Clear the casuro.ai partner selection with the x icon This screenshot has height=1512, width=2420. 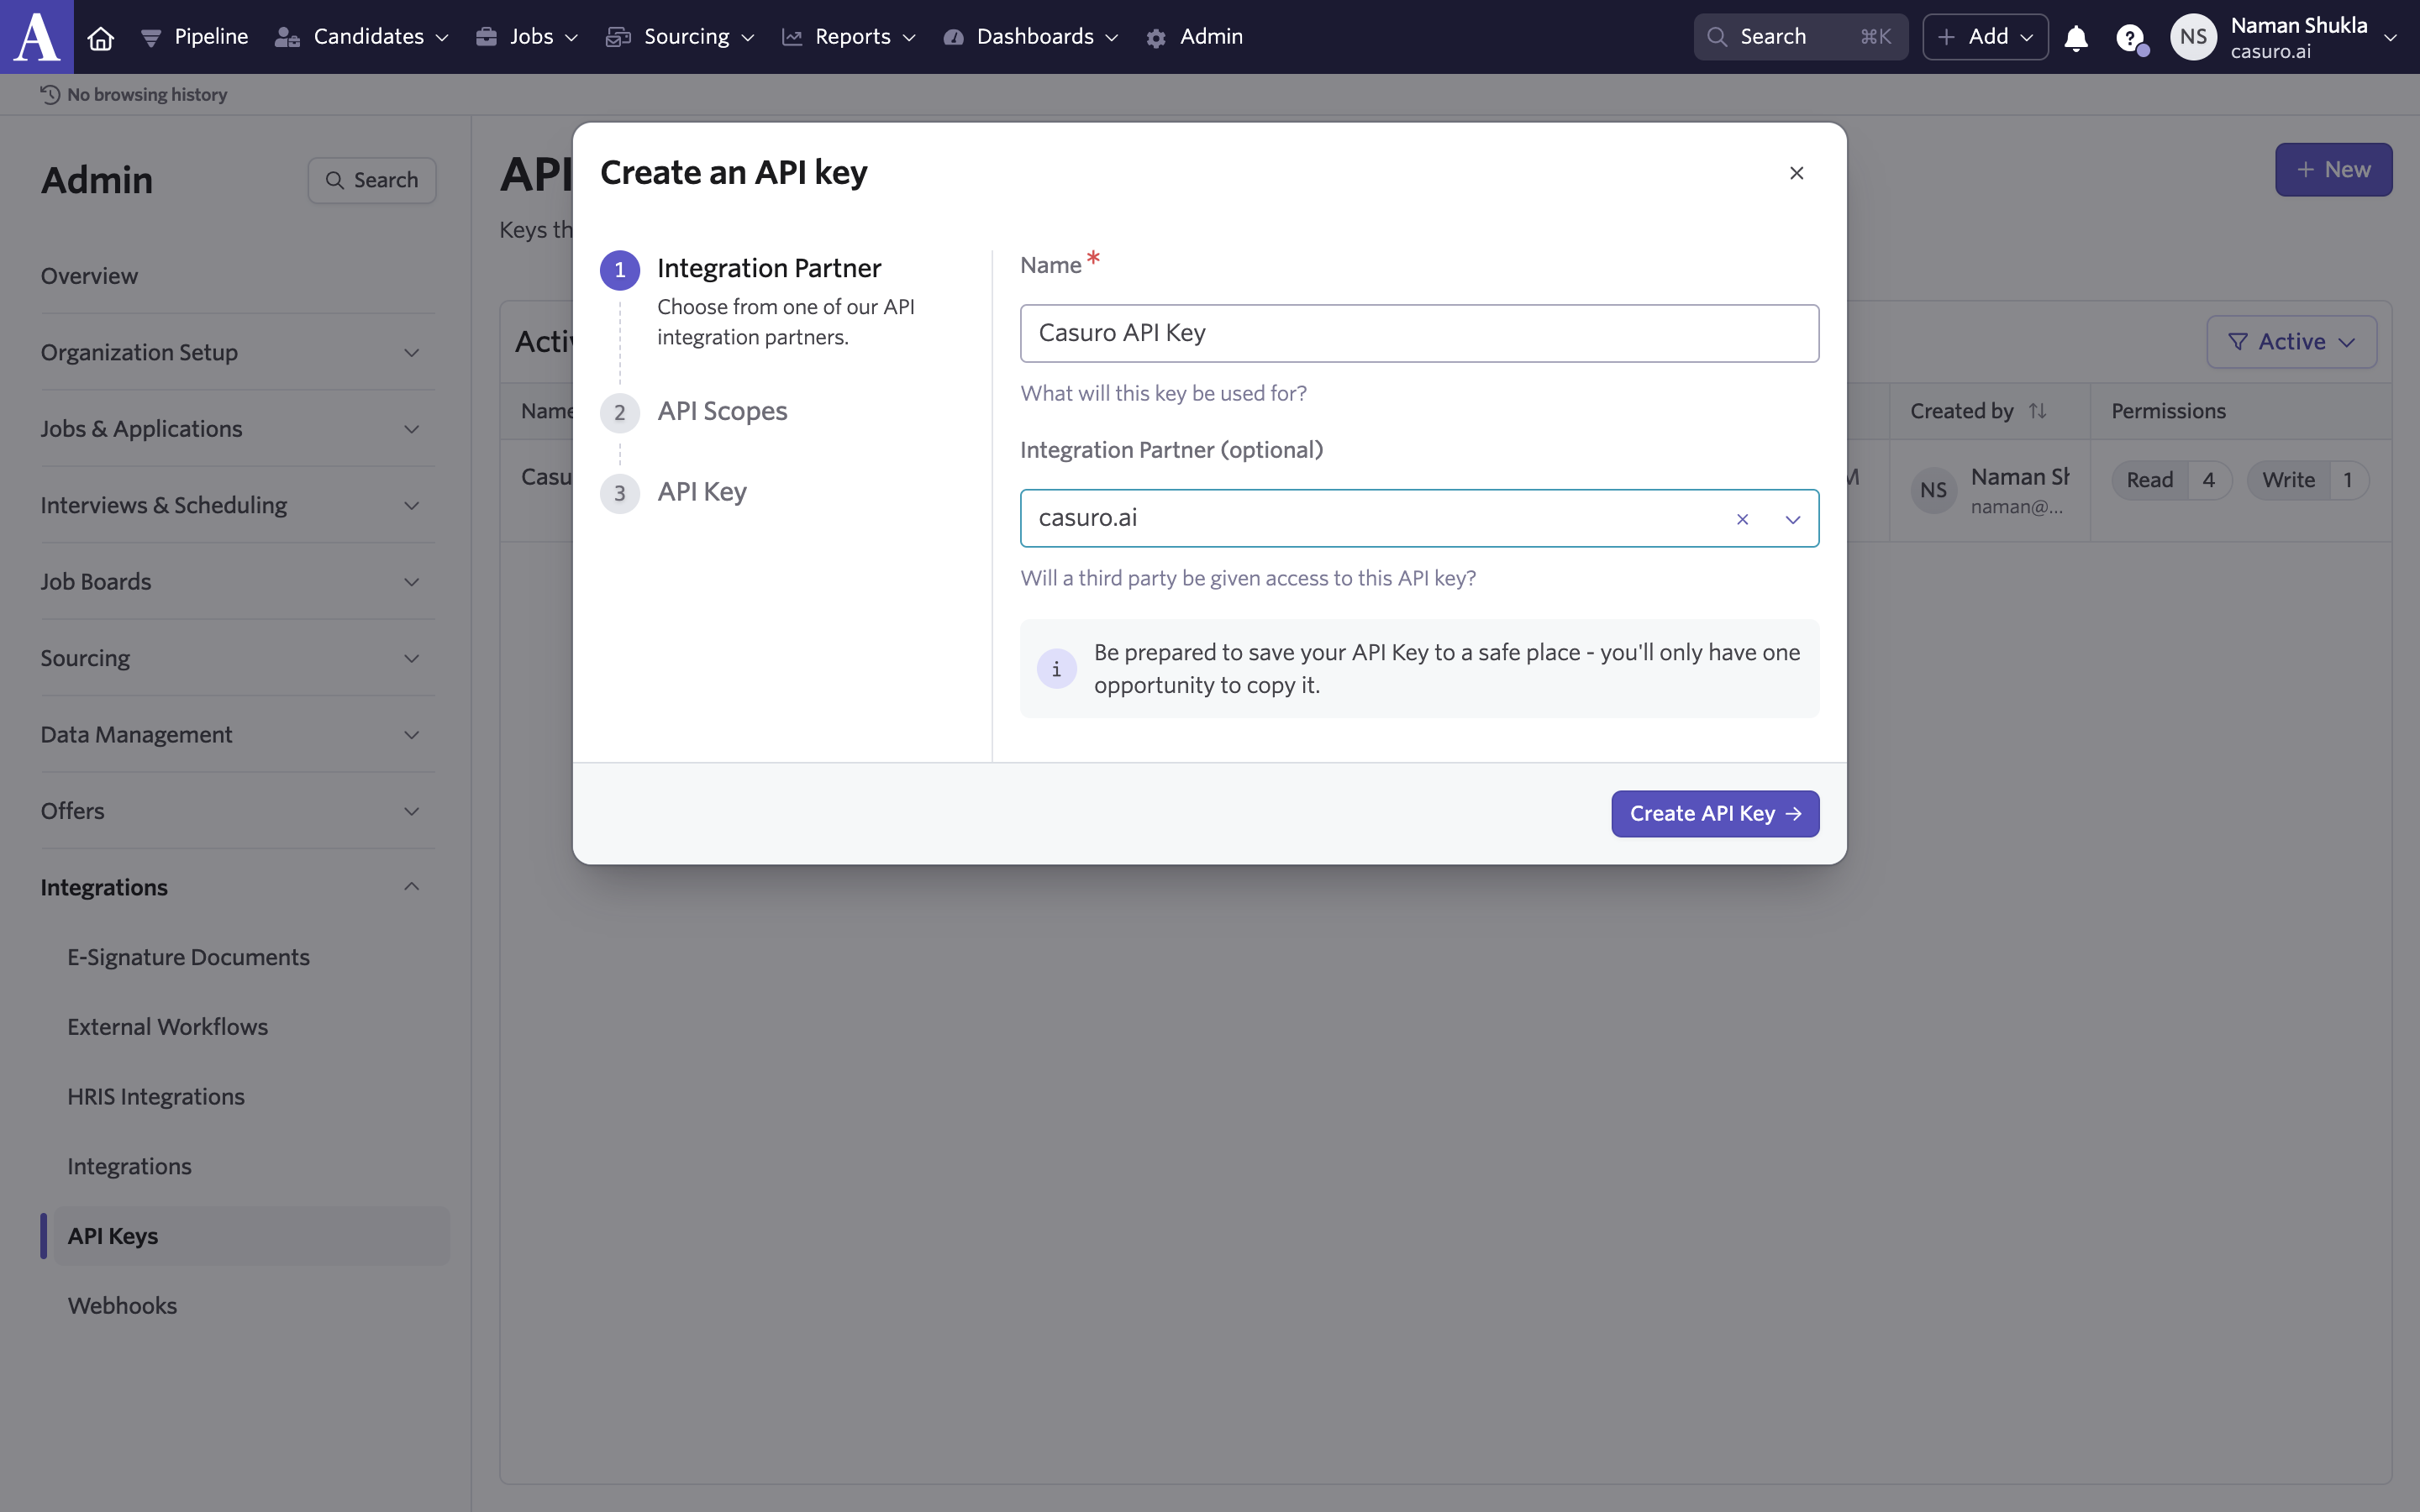coord(1742,518)
